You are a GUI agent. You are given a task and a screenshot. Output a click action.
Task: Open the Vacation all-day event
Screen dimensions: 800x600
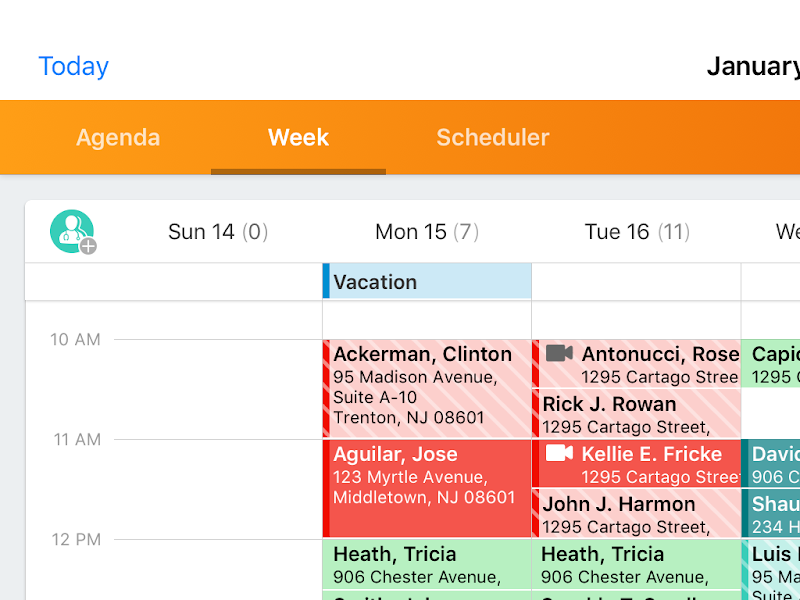[427, 282]
